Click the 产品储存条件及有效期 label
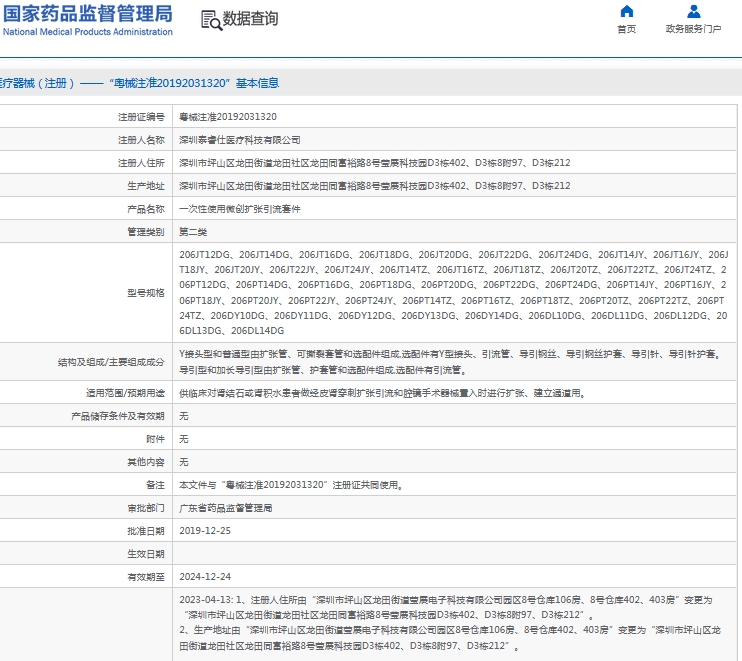Screen dimensions: 742x661 tap(118, 416)
